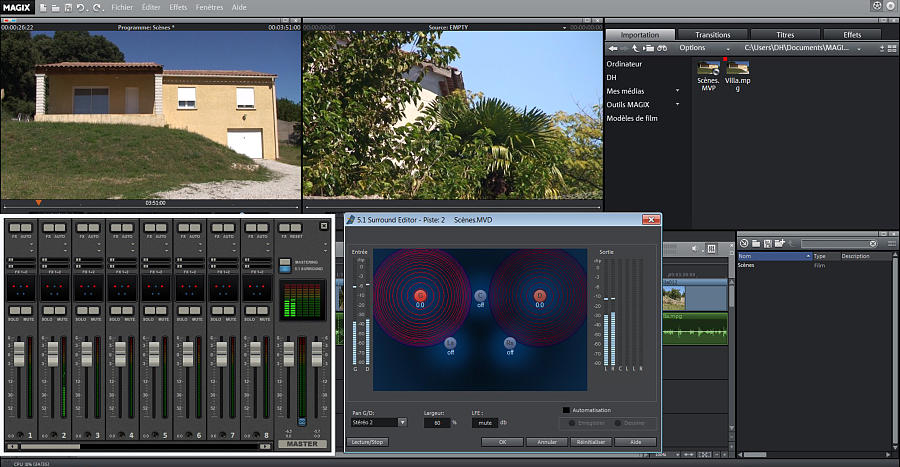The height and width of the screenshot is (467, 900).
Task: Click program monitor position marker
Action: pos(38,203)
